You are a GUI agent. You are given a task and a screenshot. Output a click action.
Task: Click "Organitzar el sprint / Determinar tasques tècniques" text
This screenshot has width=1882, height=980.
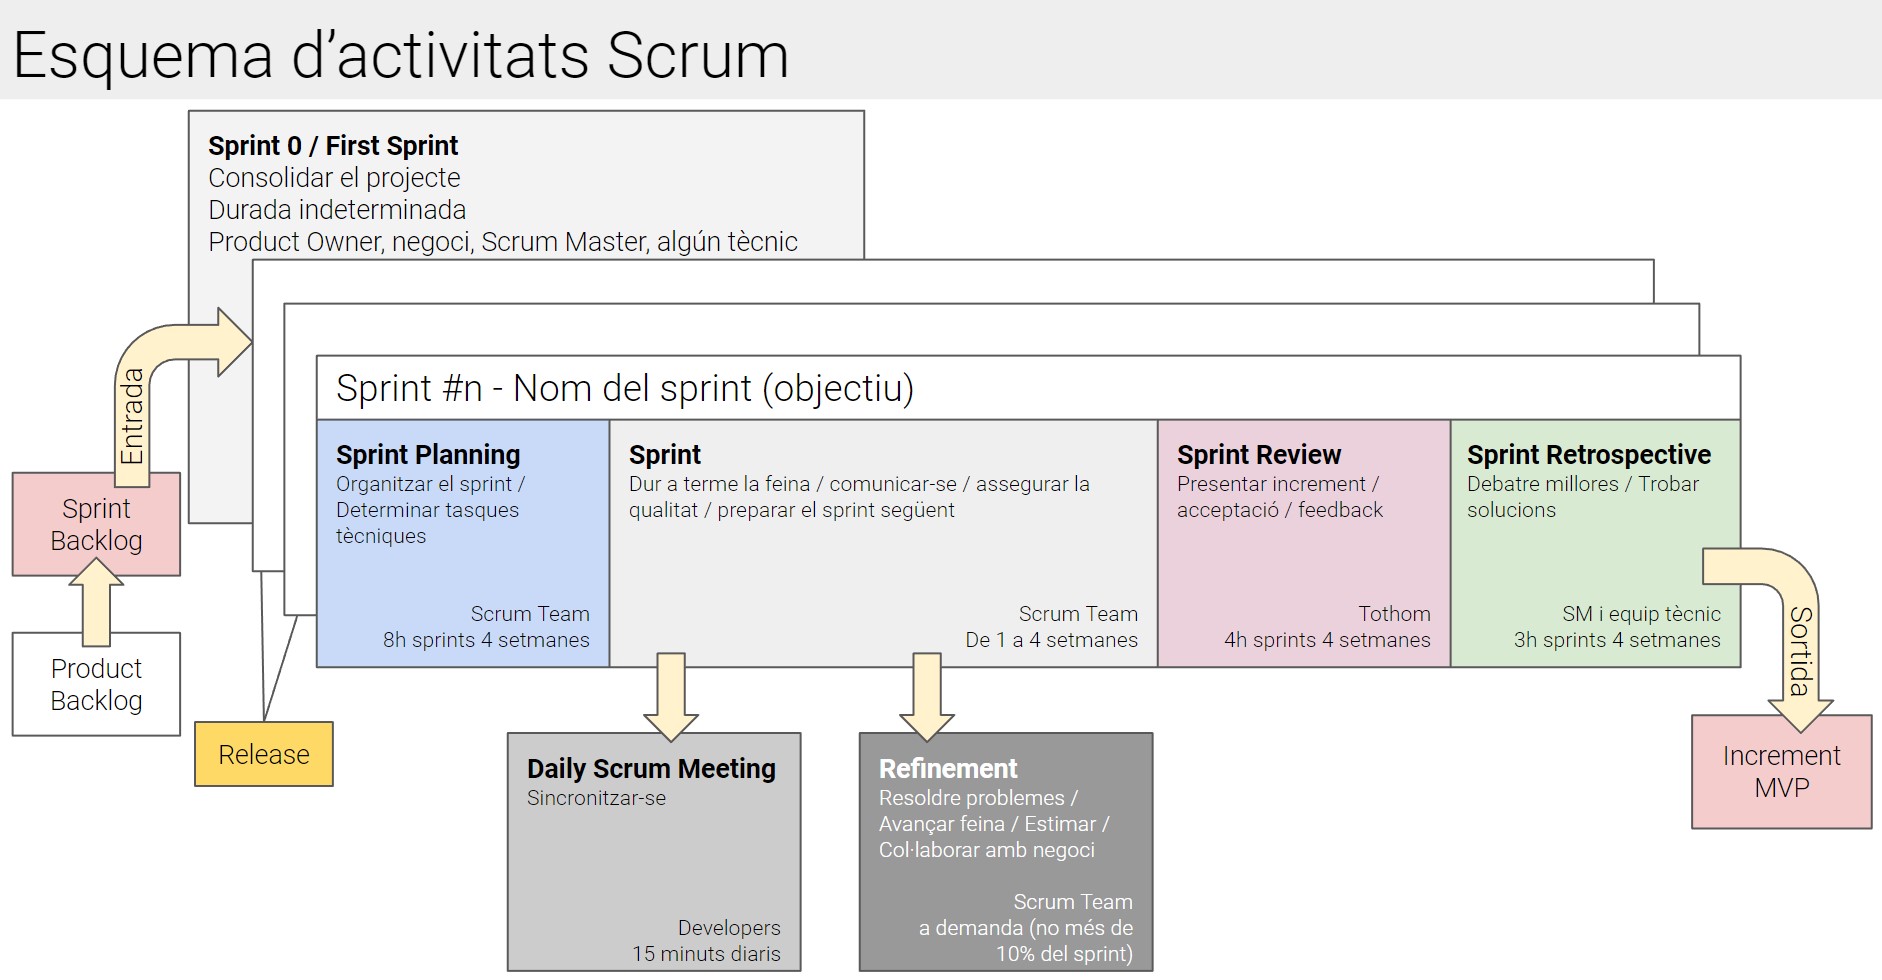coord(431,510)
